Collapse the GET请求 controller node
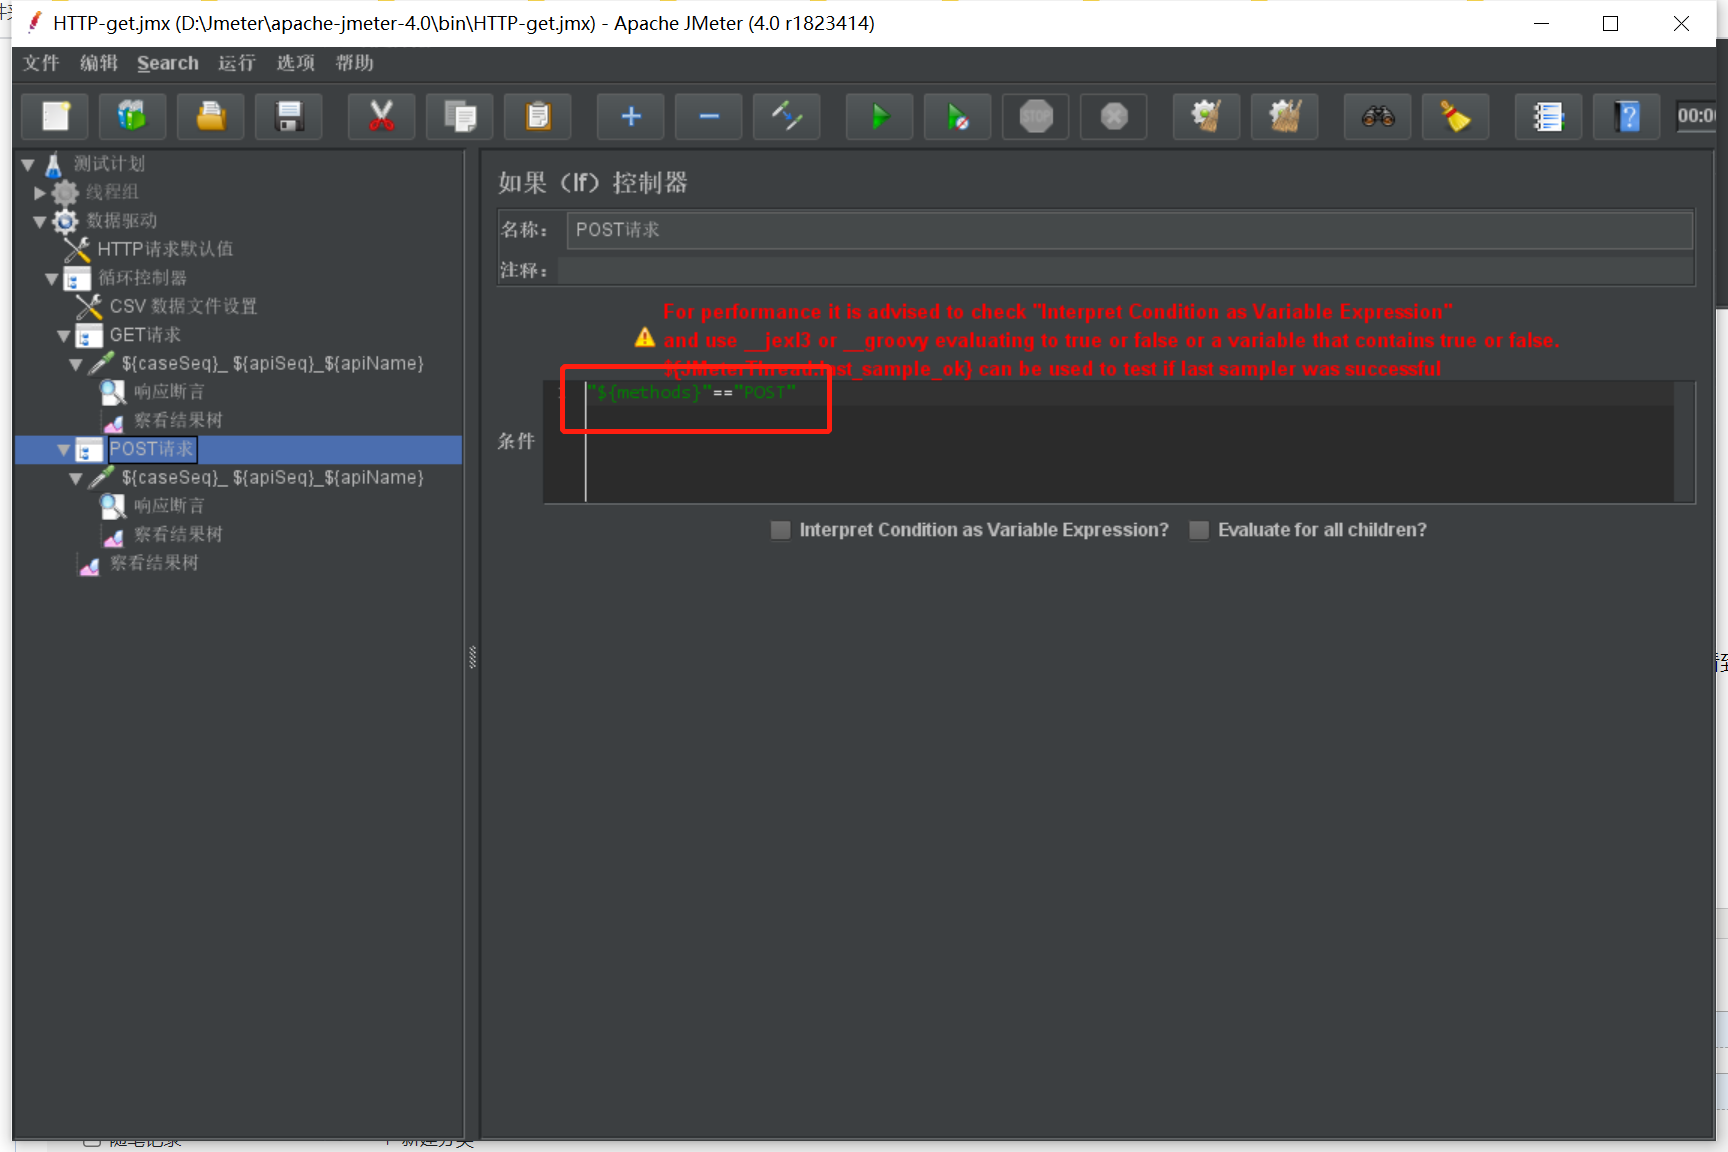The width and height of the screenshot is (1728, 1152). pyautogui.click(x=64, y=335)
